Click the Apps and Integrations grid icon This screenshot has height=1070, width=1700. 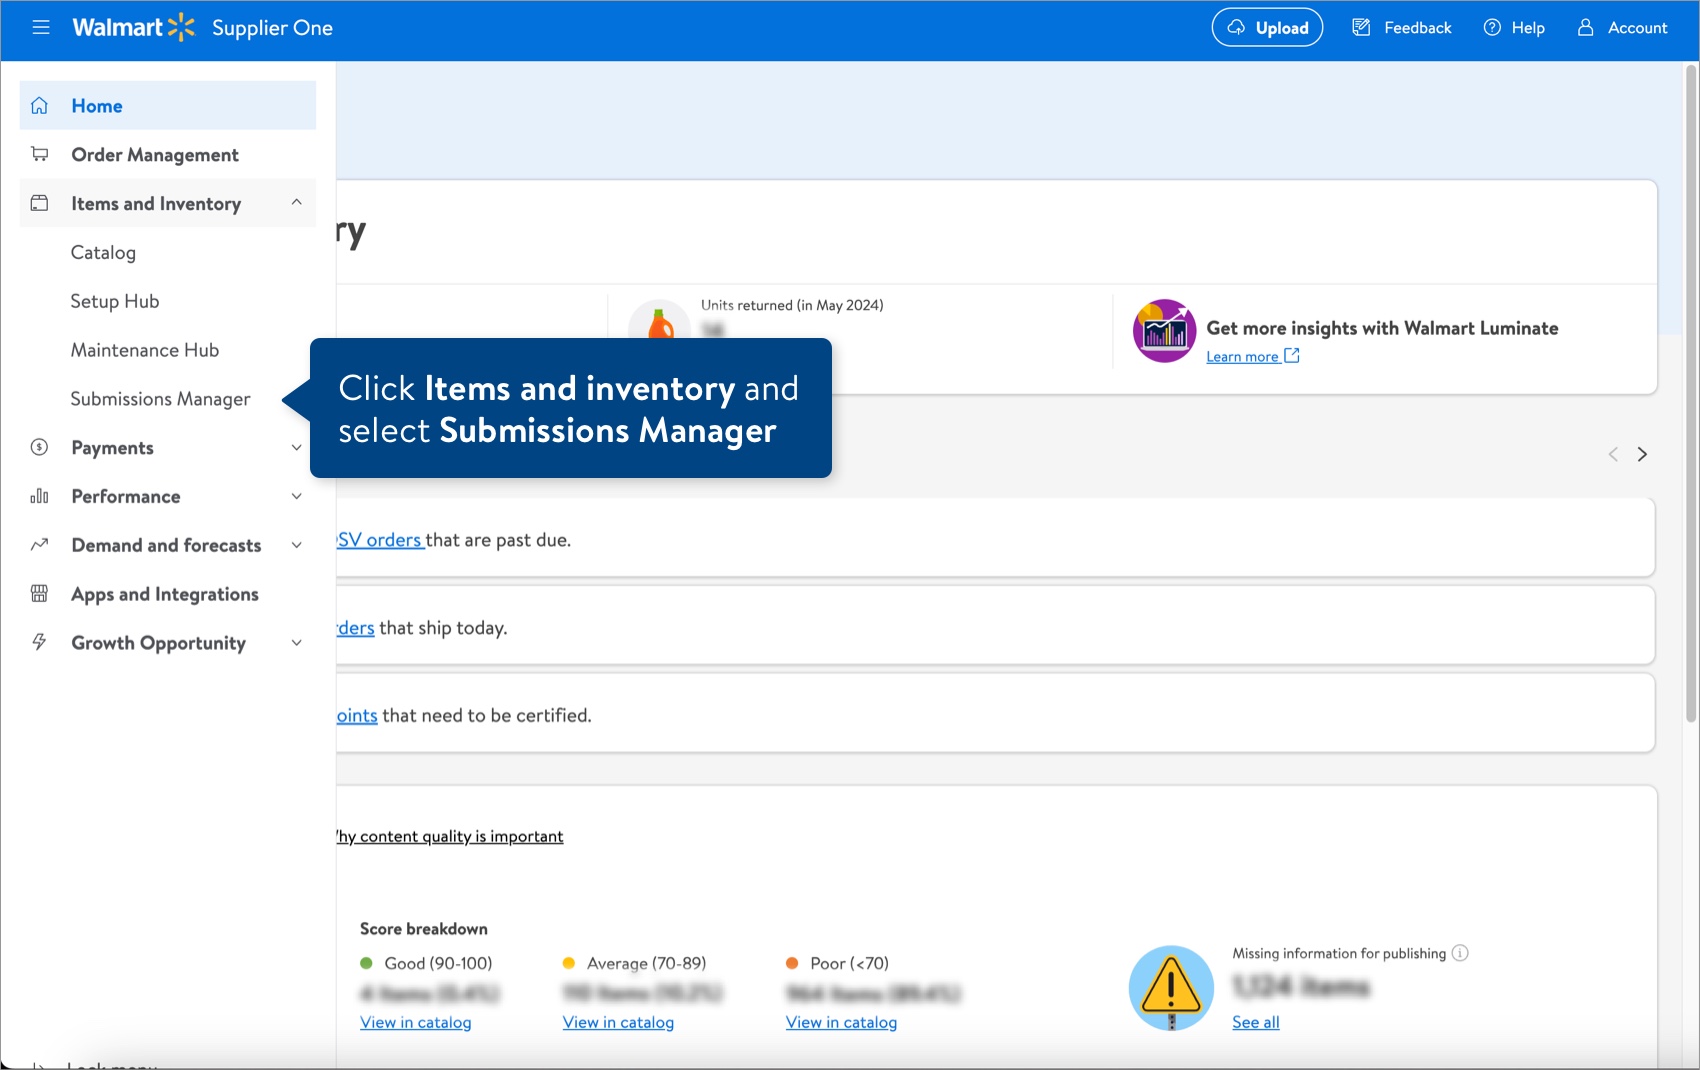pos(39,593)
